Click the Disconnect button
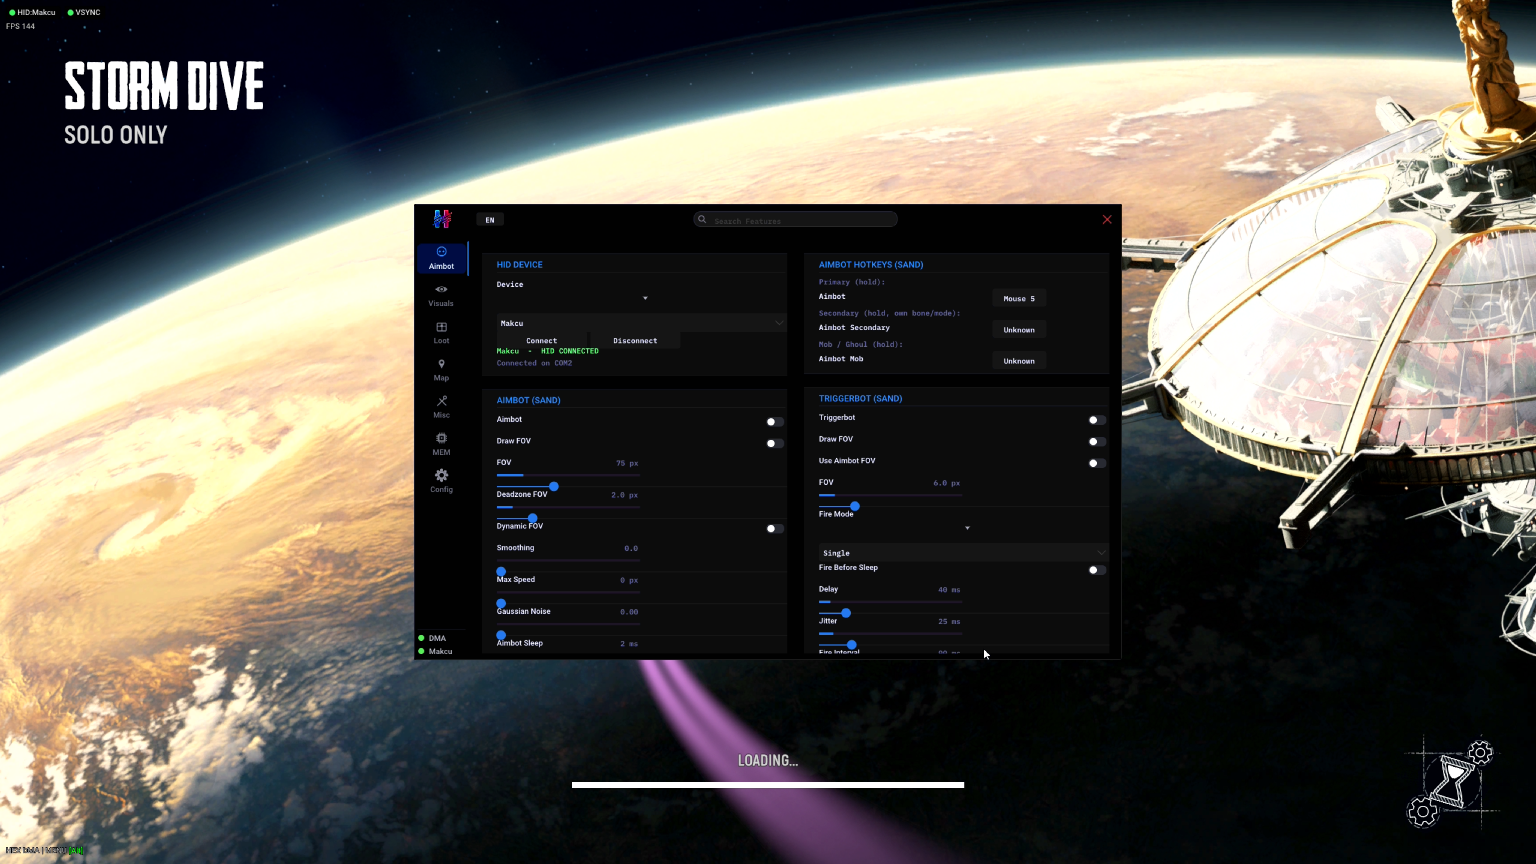This screenshot has width=1536, height=864. pos(635,341)
